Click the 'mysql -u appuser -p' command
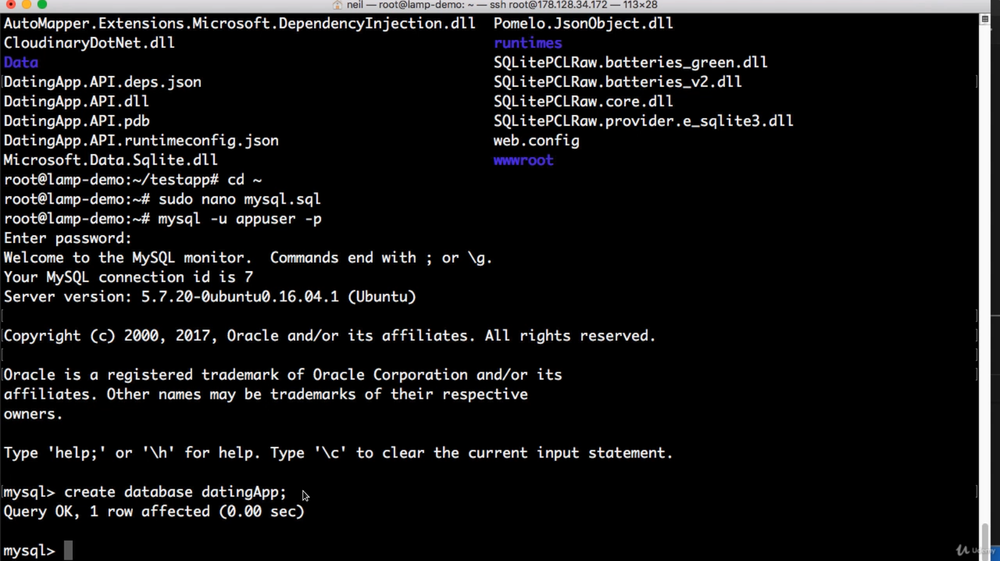This screenshot has width=1000, height=561. [240, 219]
